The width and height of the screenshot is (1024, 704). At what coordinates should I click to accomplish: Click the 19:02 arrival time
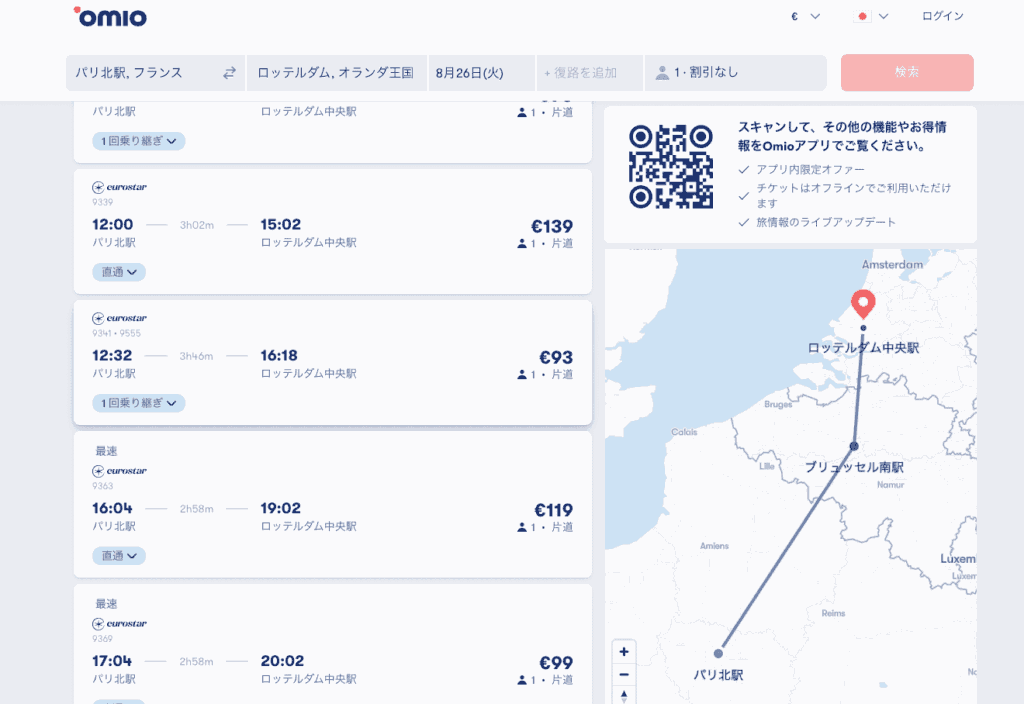pyautogui.click(x=281, y=508)
